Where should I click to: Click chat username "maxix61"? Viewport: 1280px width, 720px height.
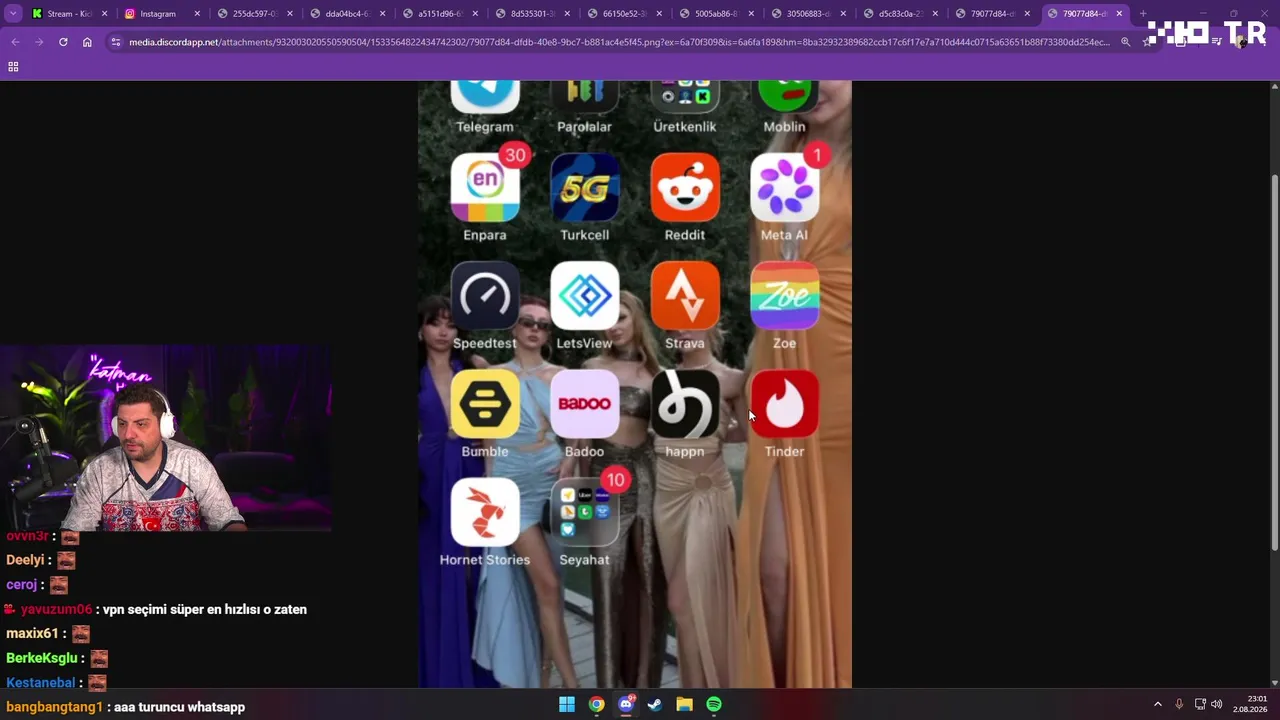coord(32,633)
